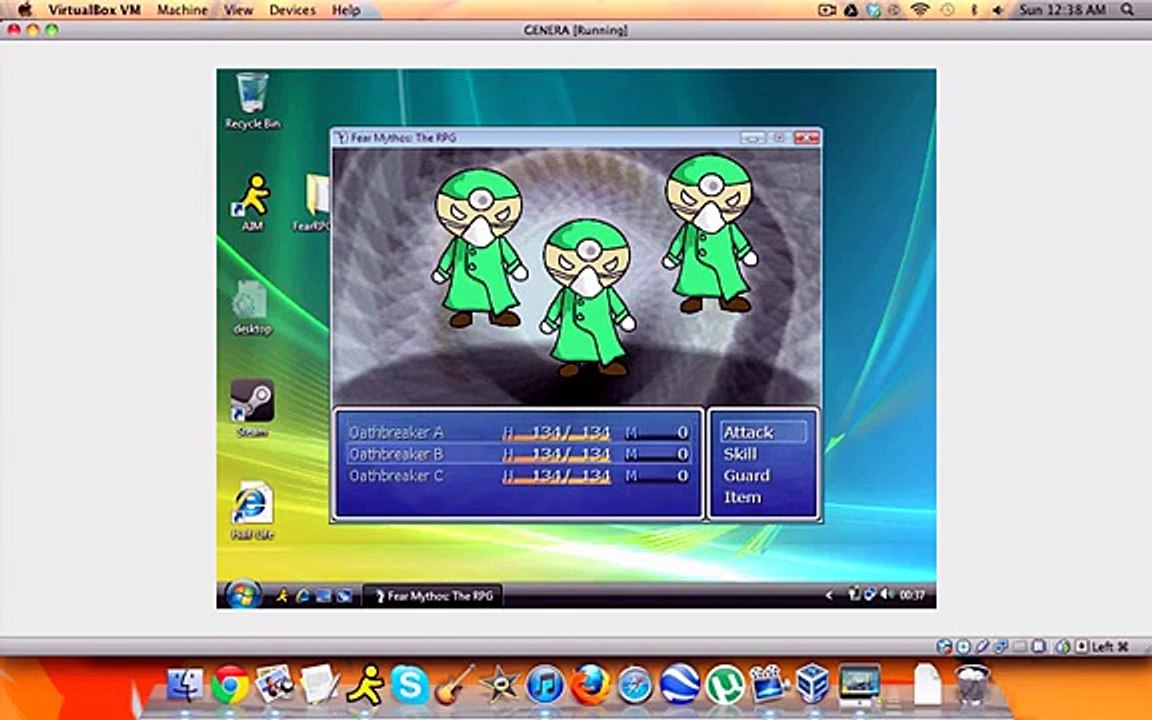Open VirtualBox cube icon in the Dock

[813, 683]
